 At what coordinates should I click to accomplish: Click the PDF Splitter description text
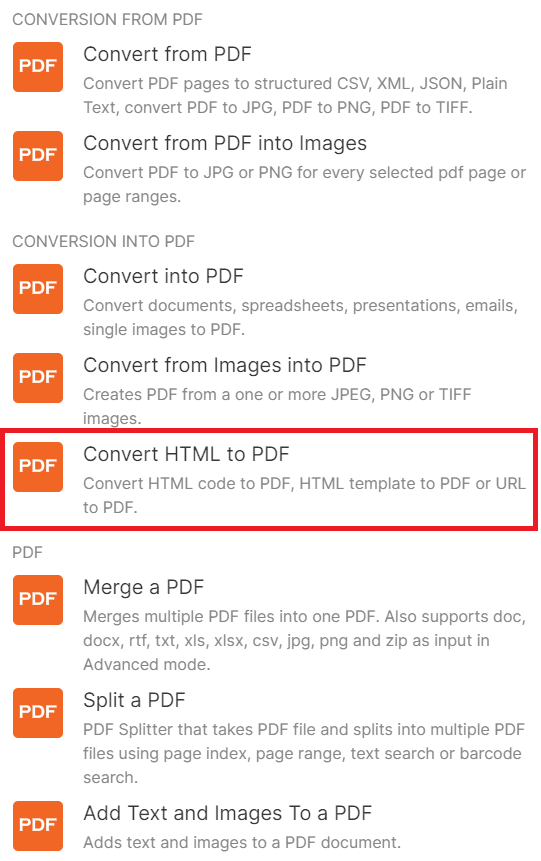click(304, 753)
